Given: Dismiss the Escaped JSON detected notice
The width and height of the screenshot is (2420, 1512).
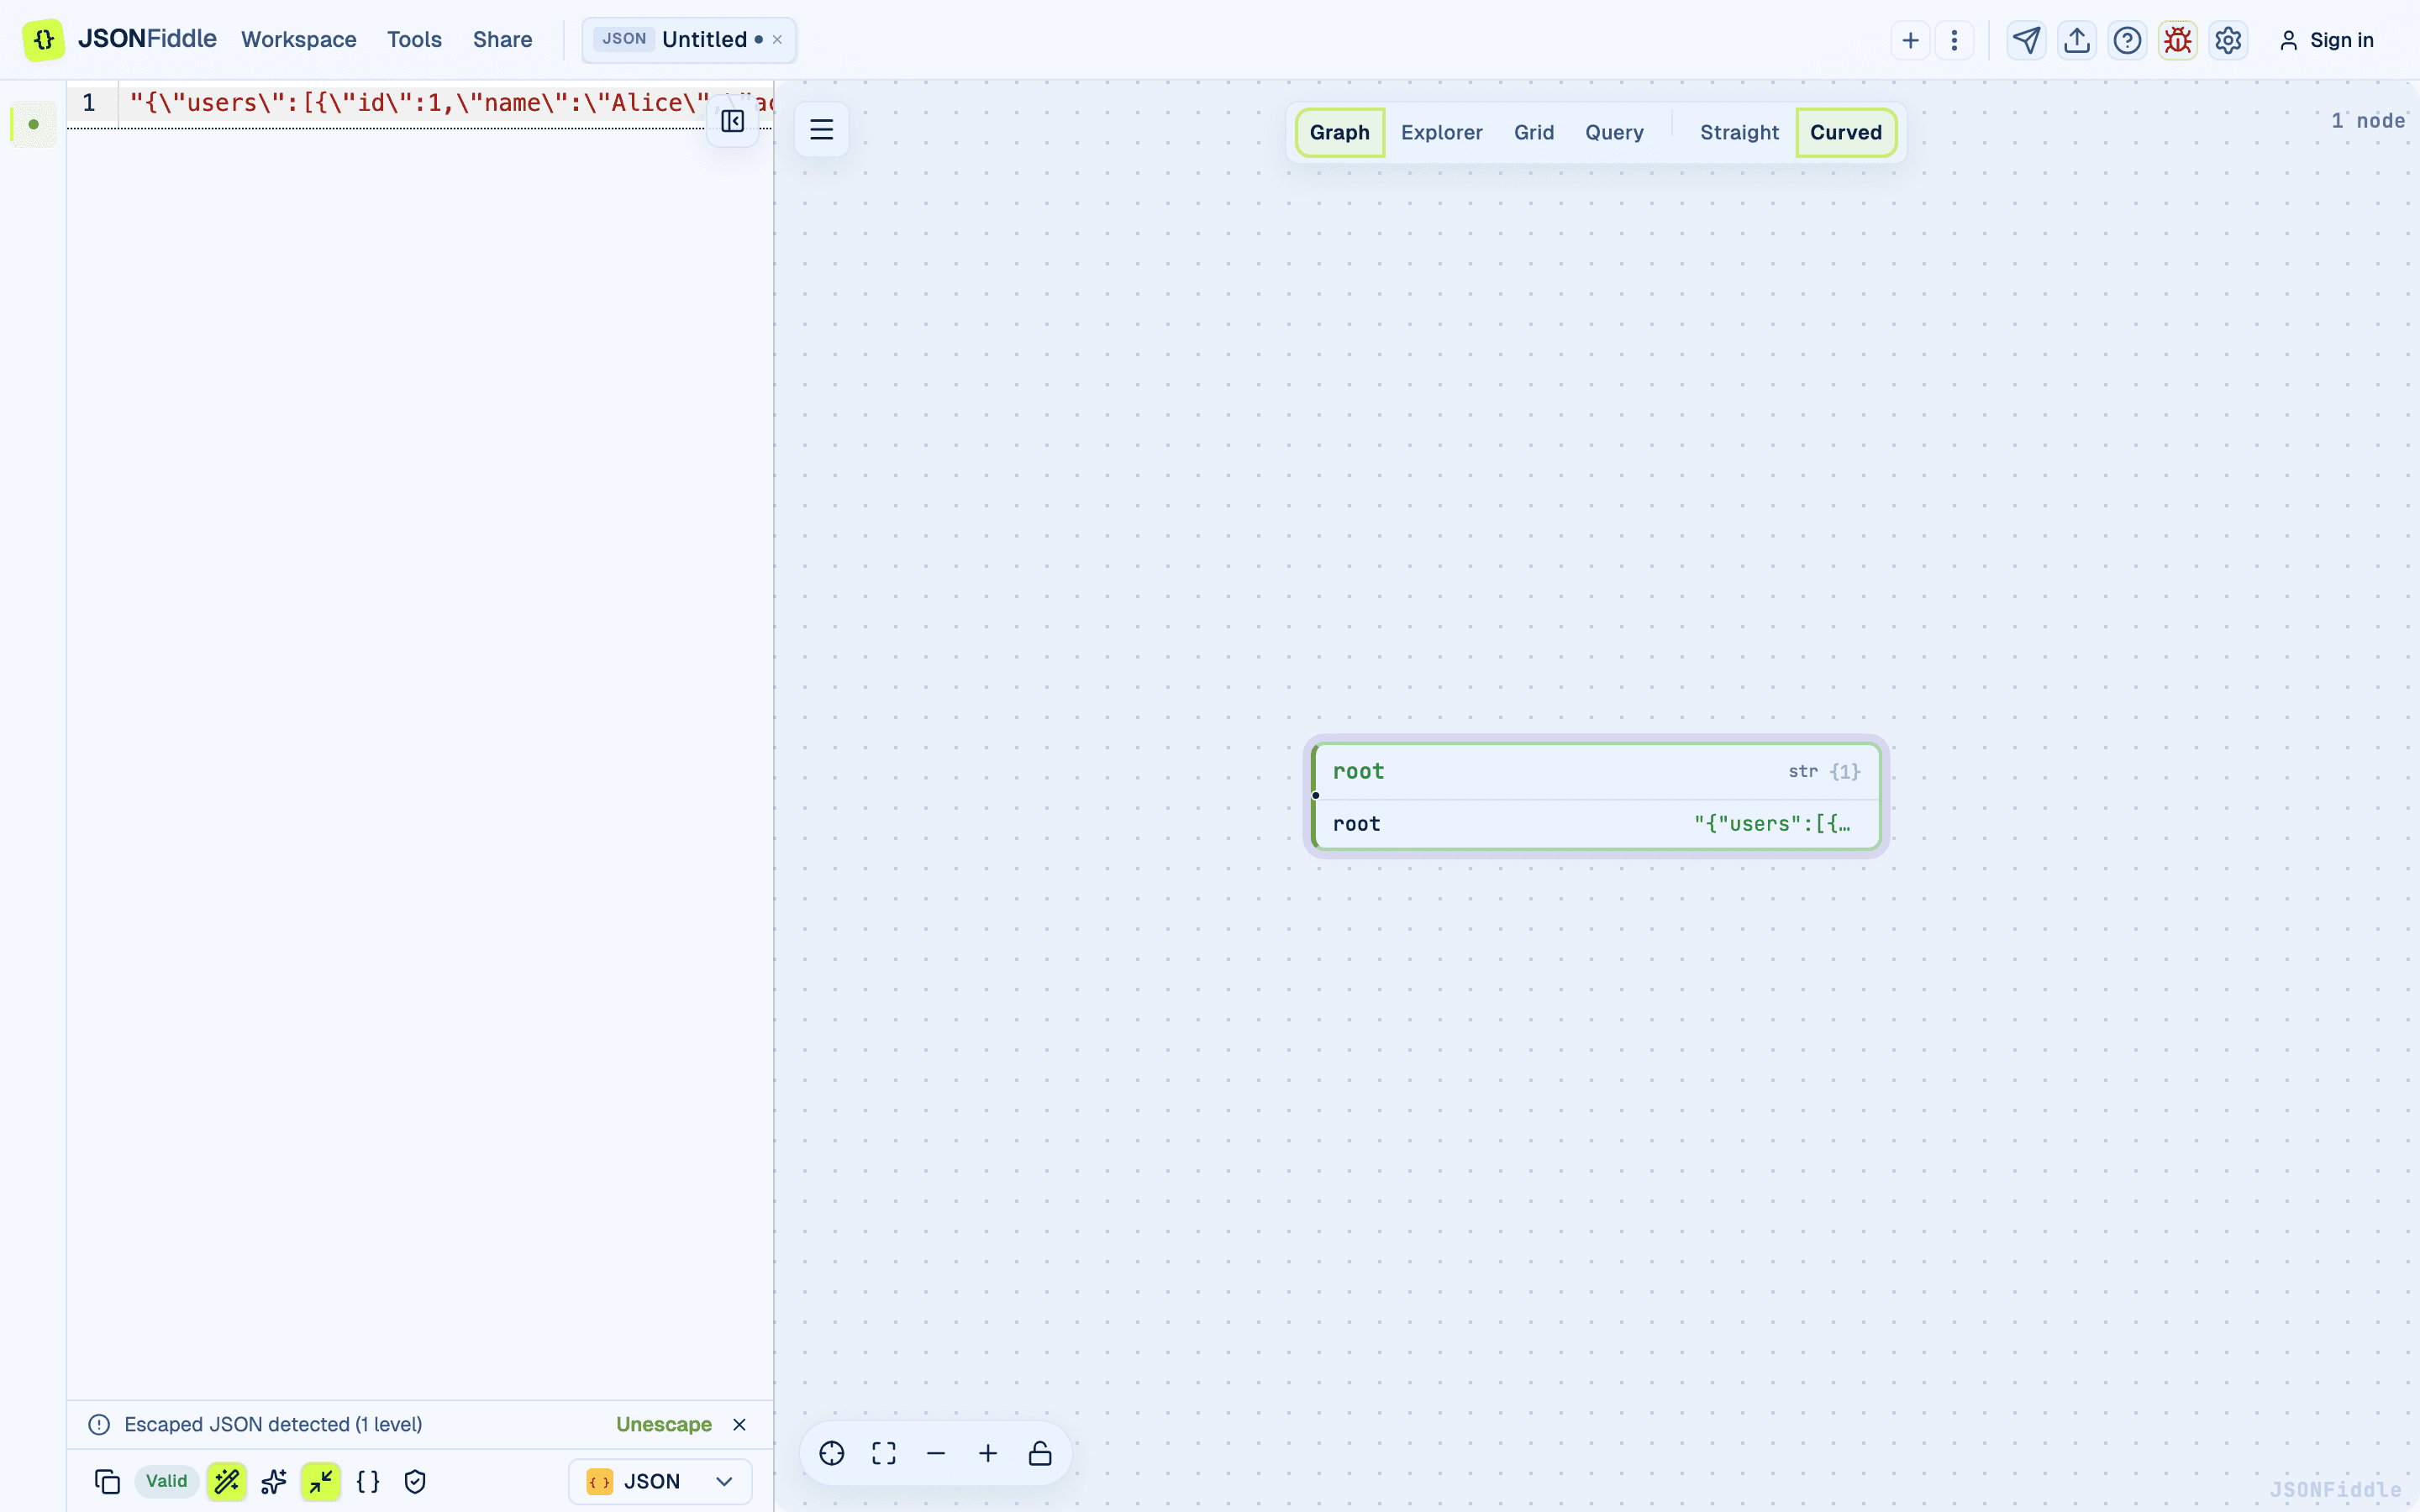Looking at the screenshot, I should click(x=739, y=1424).
